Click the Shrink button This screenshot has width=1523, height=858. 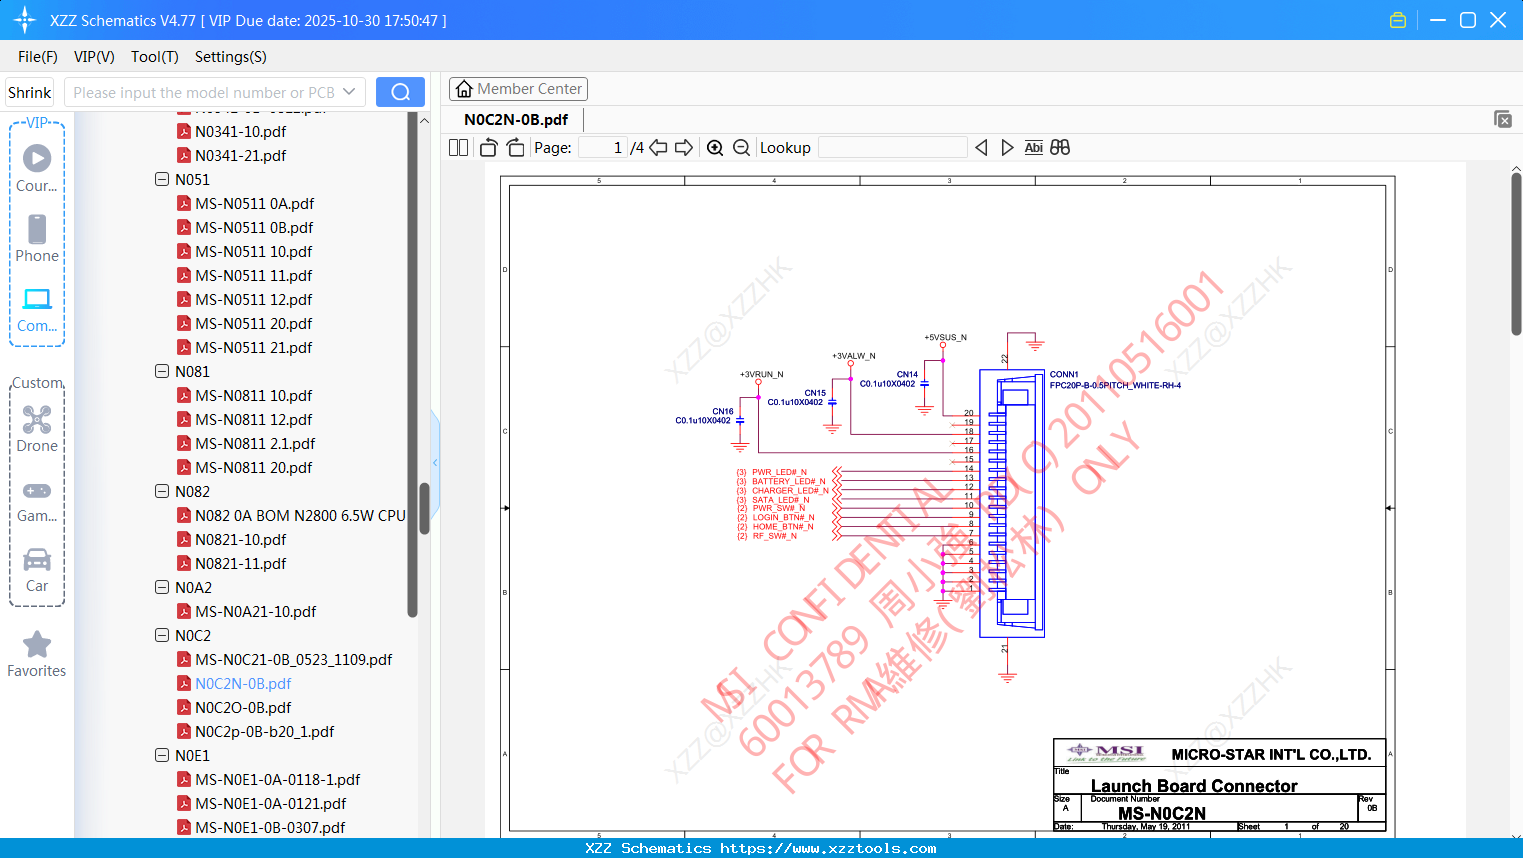click(30, 92)
